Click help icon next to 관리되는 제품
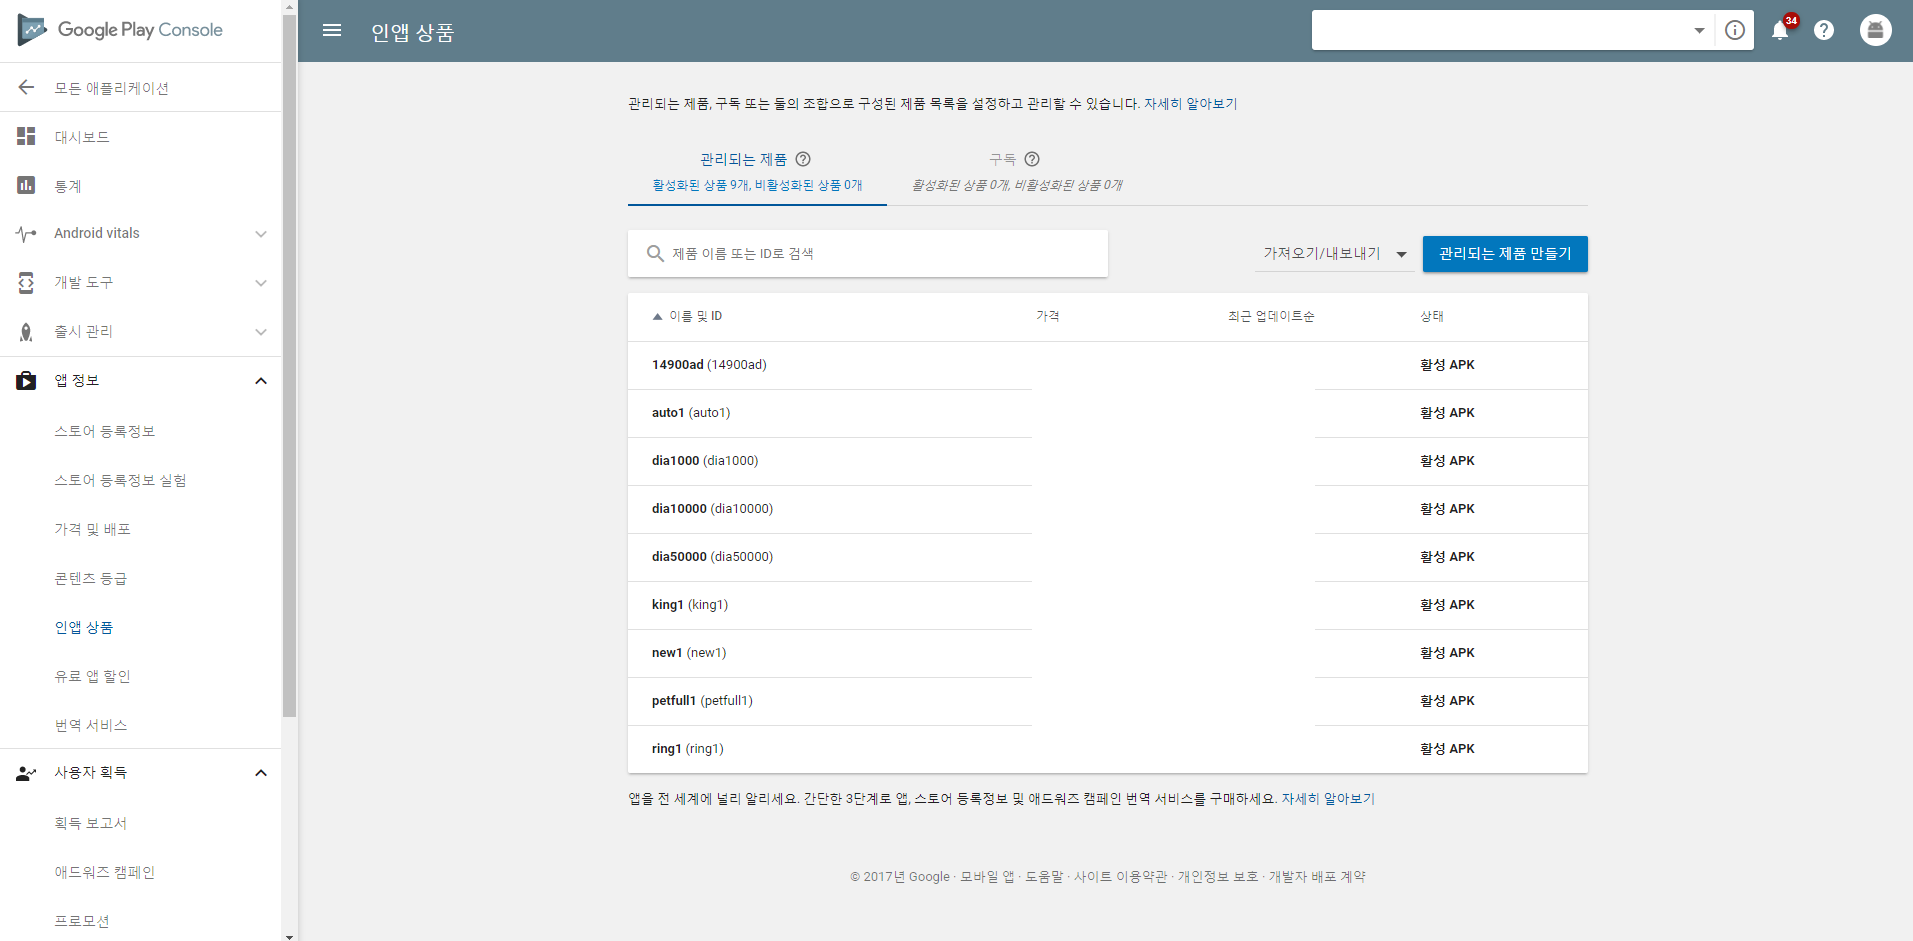 [803, 159]
